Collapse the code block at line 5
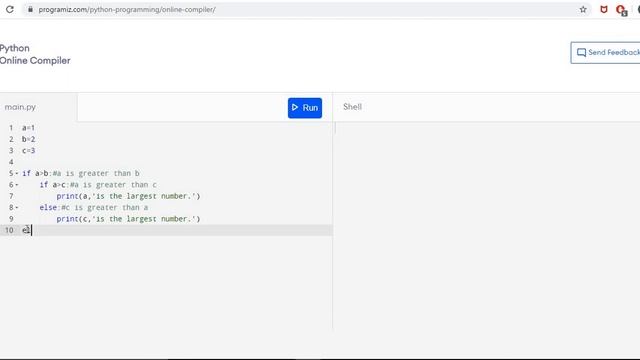 [x=17, y=173]
